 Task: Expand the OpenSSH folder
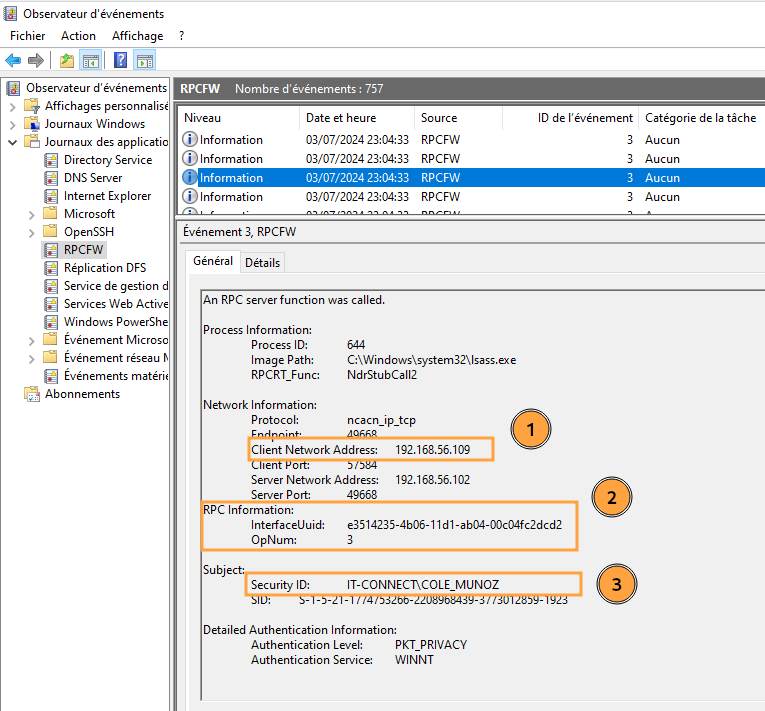pos(32,232)
